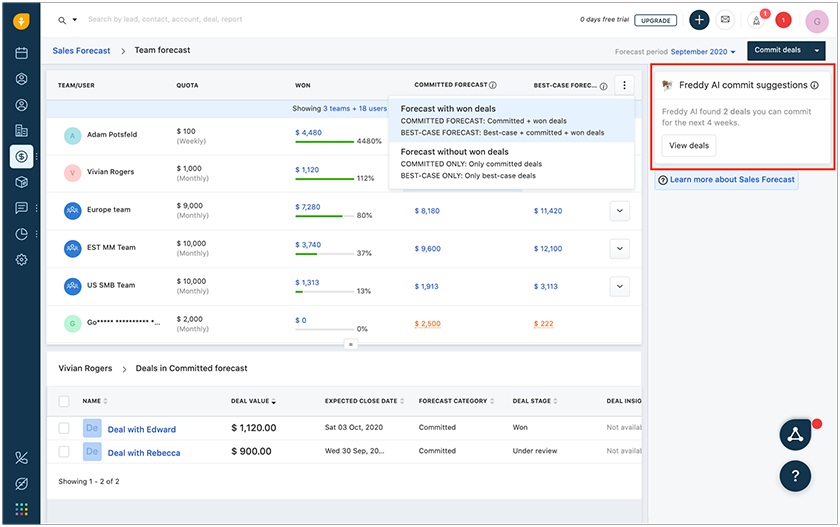Open the Products cube icon in sidebar
The height and width of the screenshot is (527, 840).
point(21,182)
